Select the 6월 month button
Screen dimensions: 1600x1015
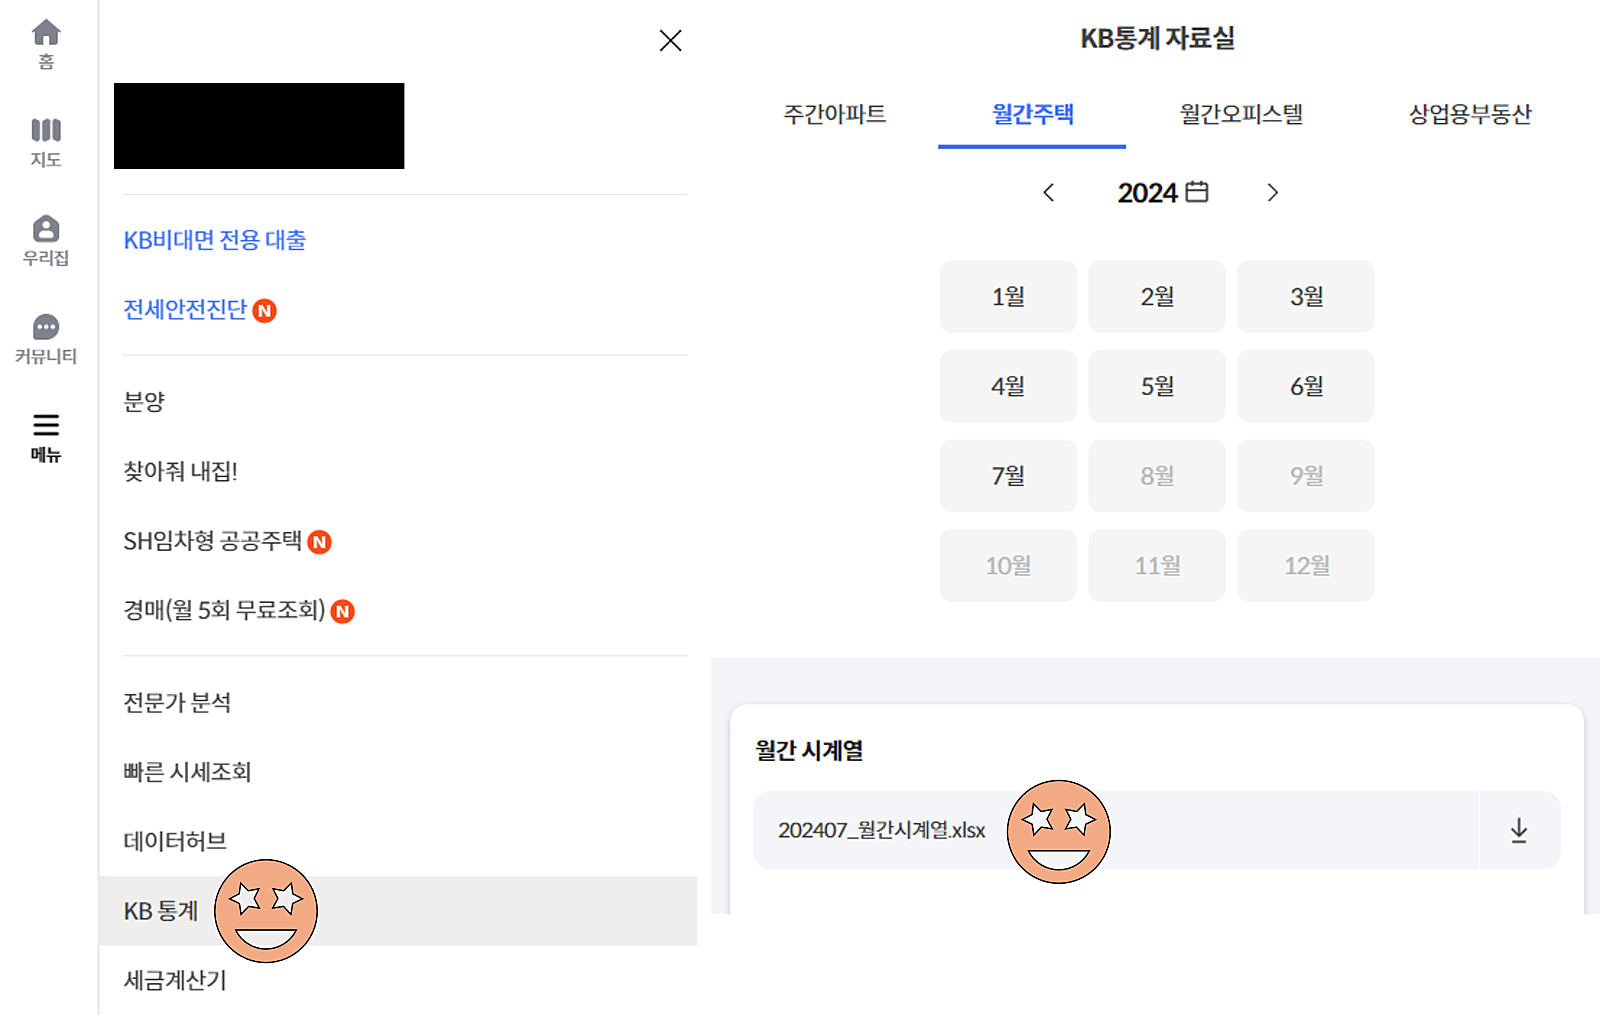pyautogui.click(x=1306, y=386)
